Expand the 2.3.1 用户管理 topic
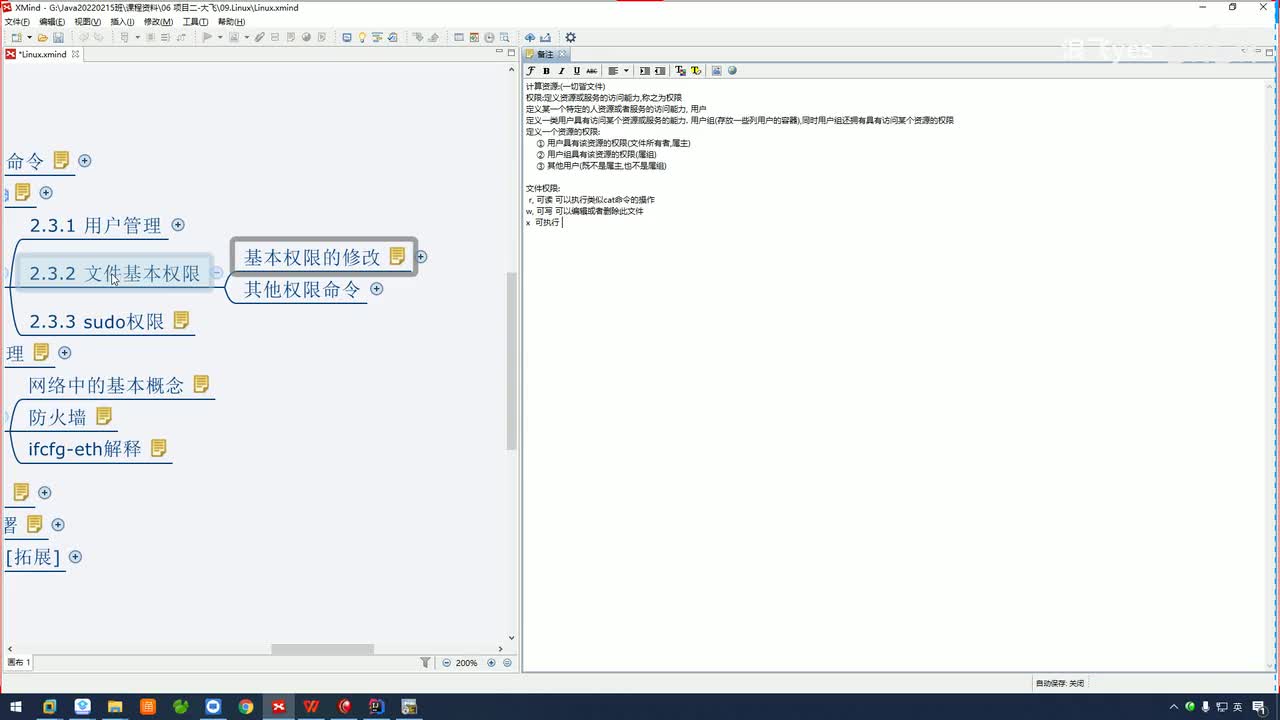 point(178,225)
